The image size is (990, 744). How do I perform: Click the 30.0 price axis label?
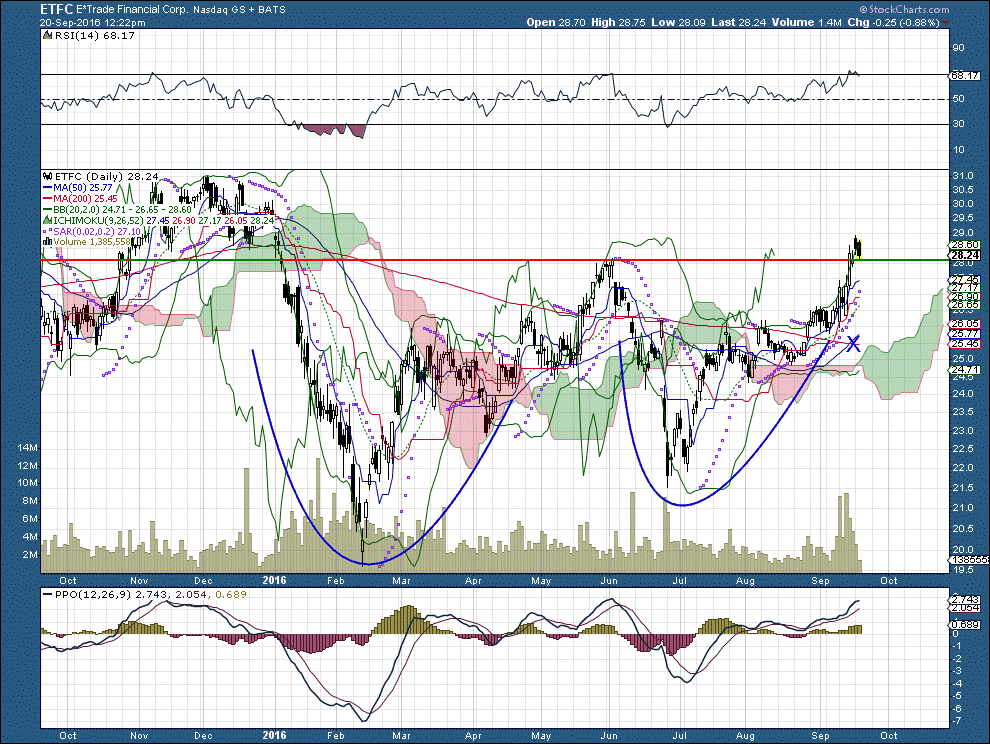[x=962, y=203]
